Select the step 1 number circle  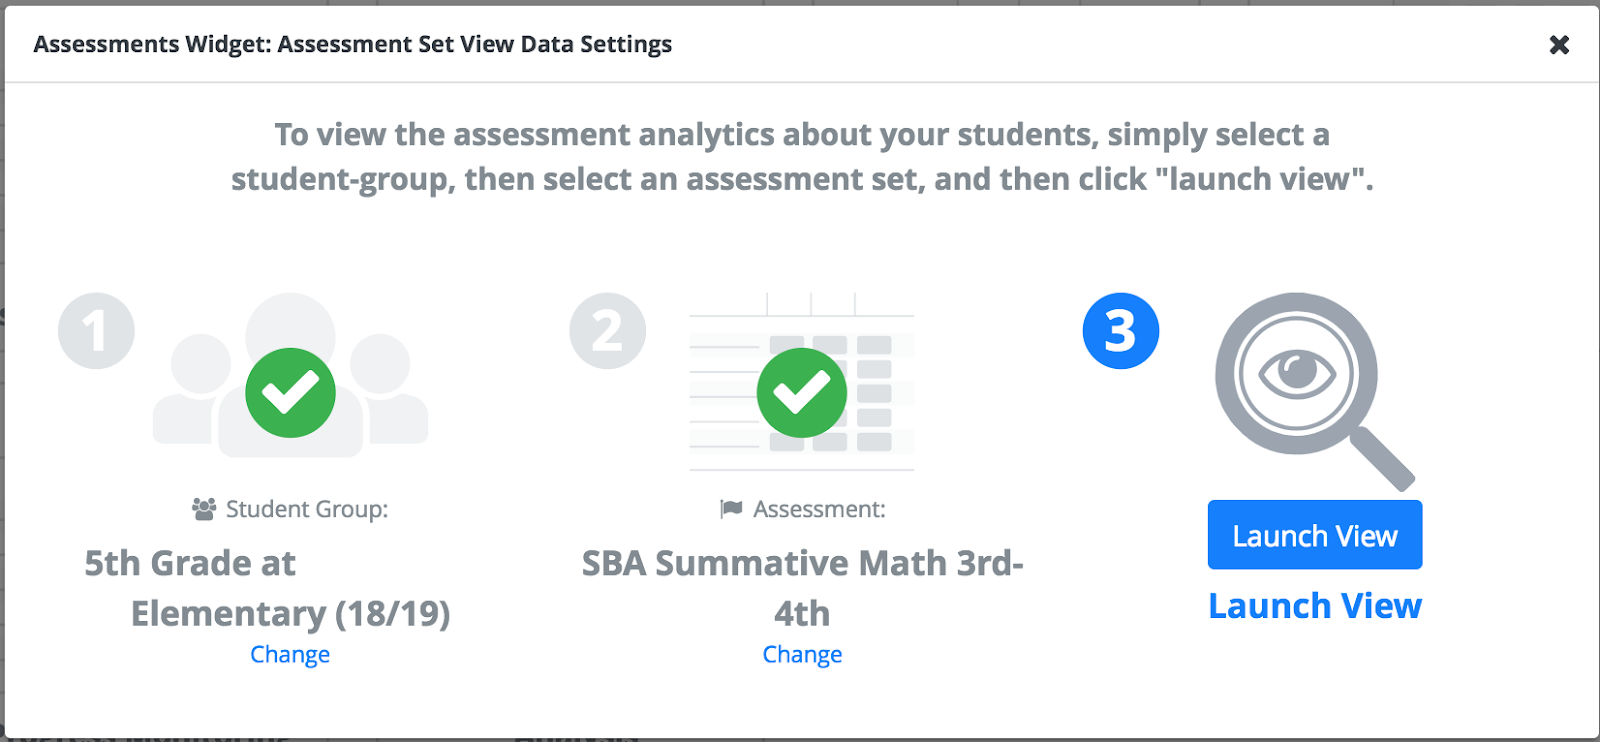(x=96, y=331)
